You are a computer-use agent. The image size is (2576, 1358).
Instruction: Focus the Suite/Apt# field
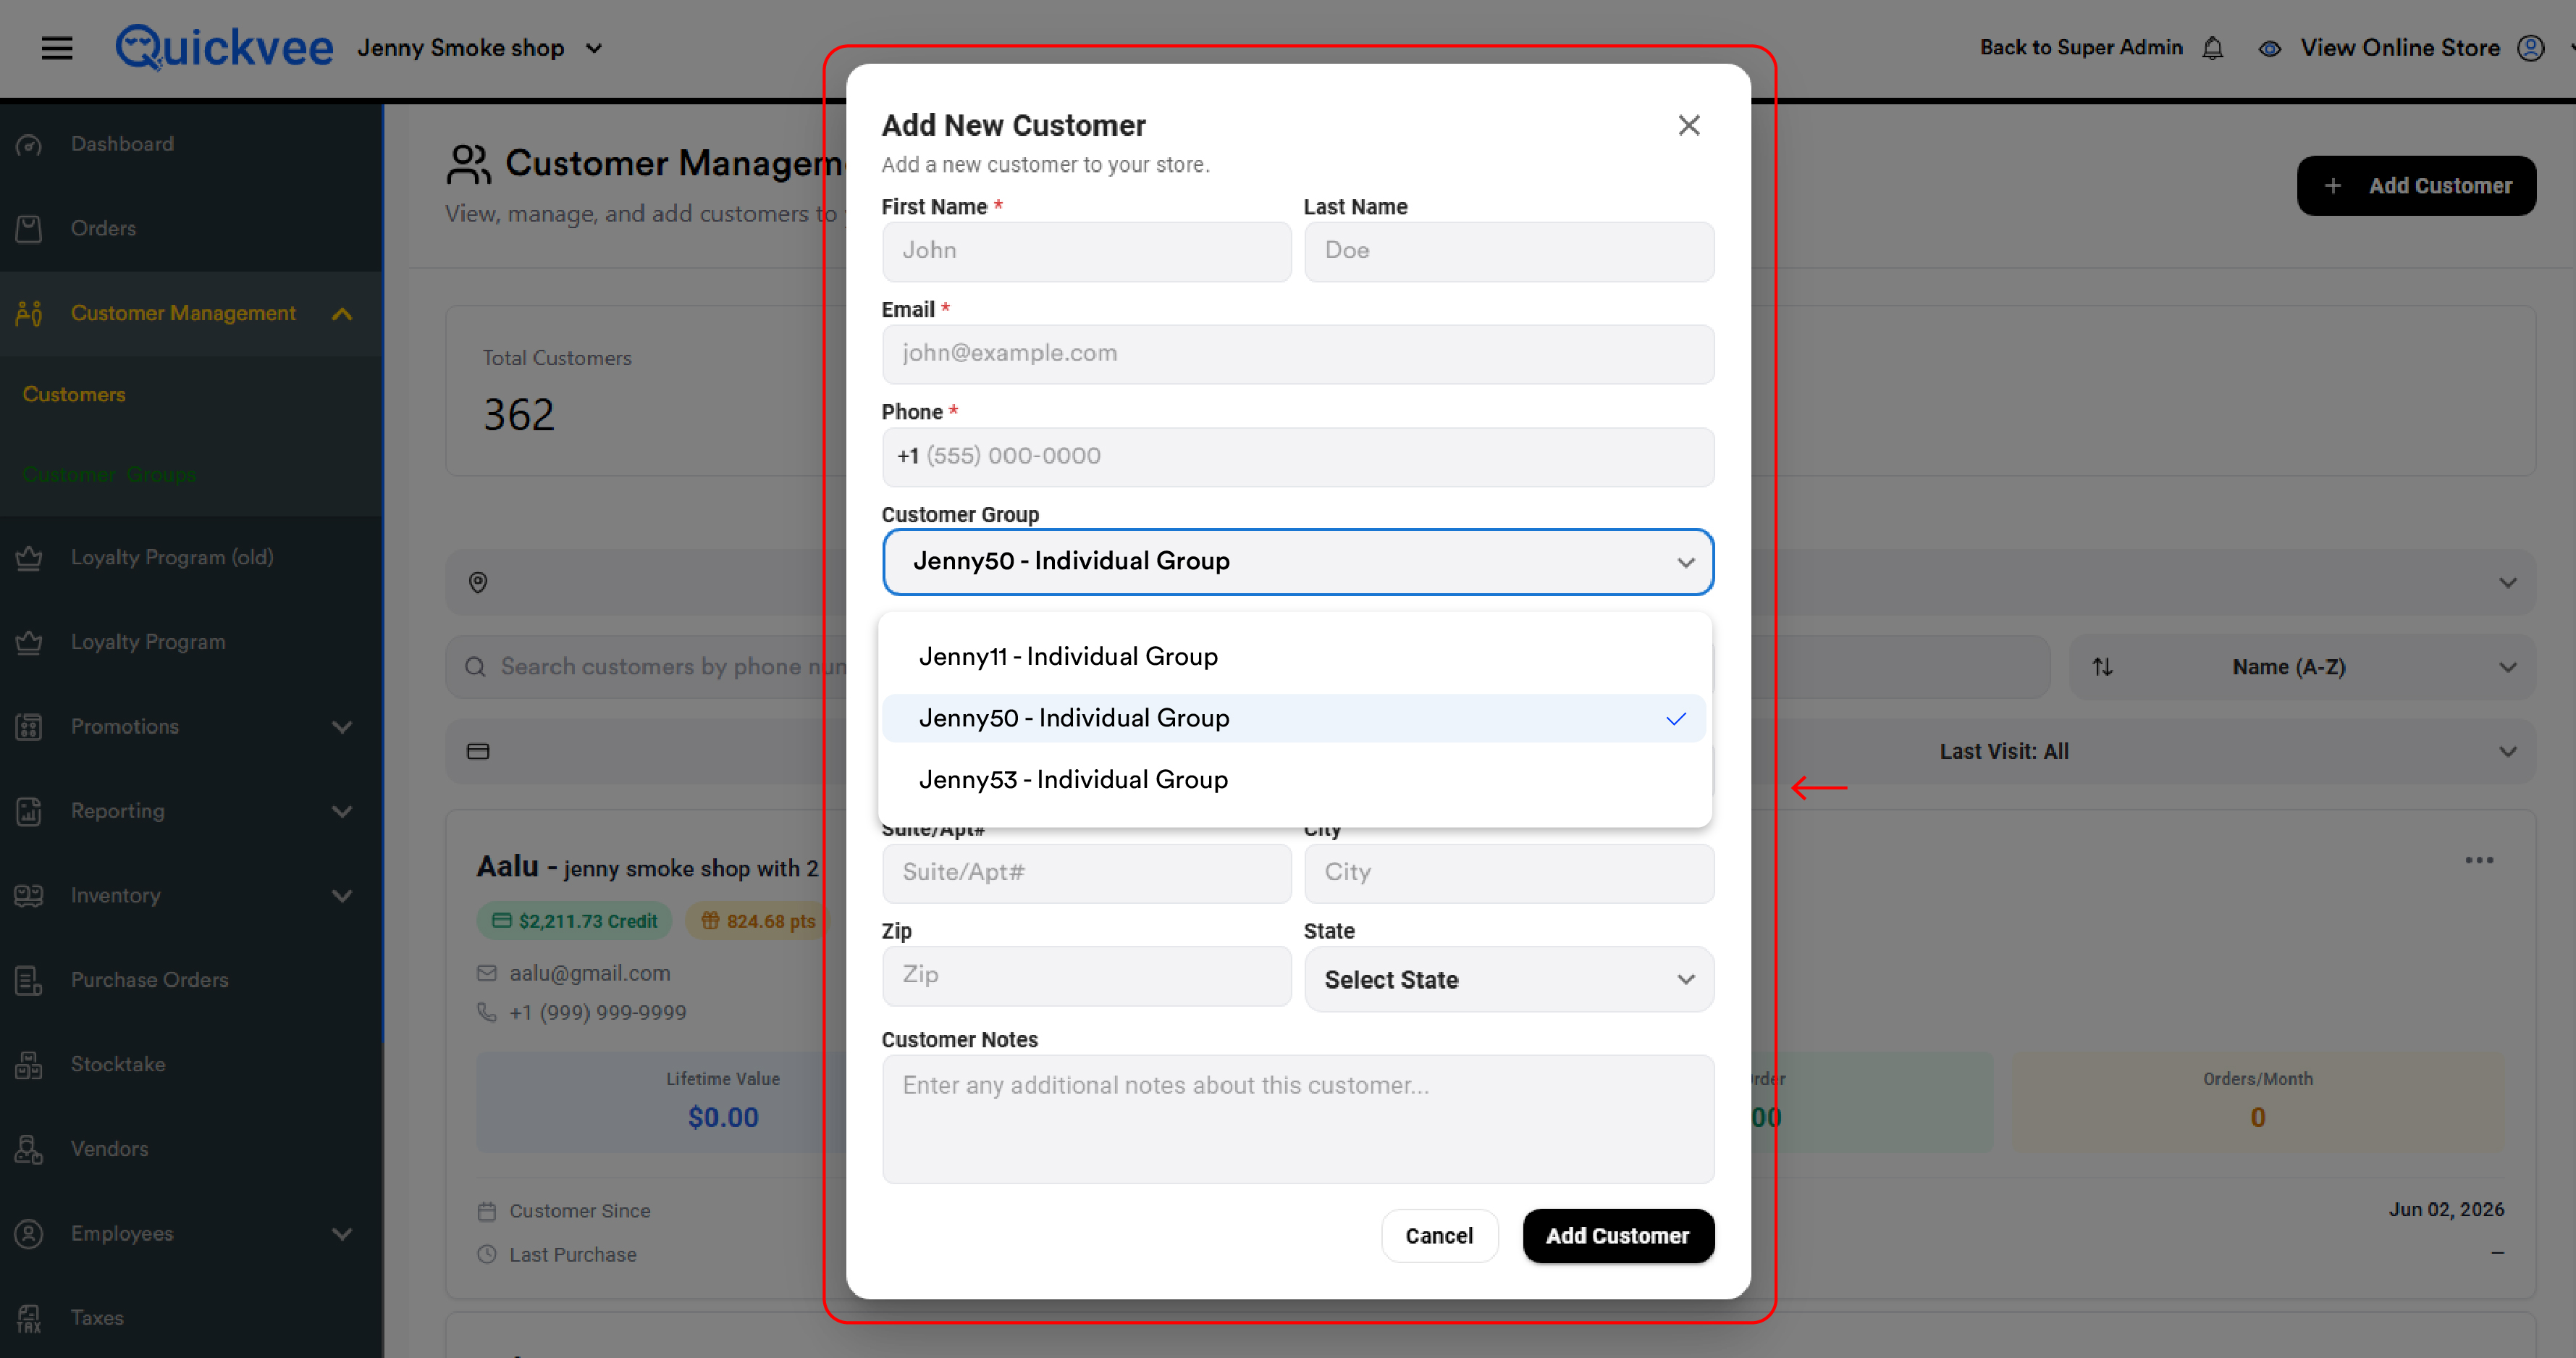pos(1087,873)
